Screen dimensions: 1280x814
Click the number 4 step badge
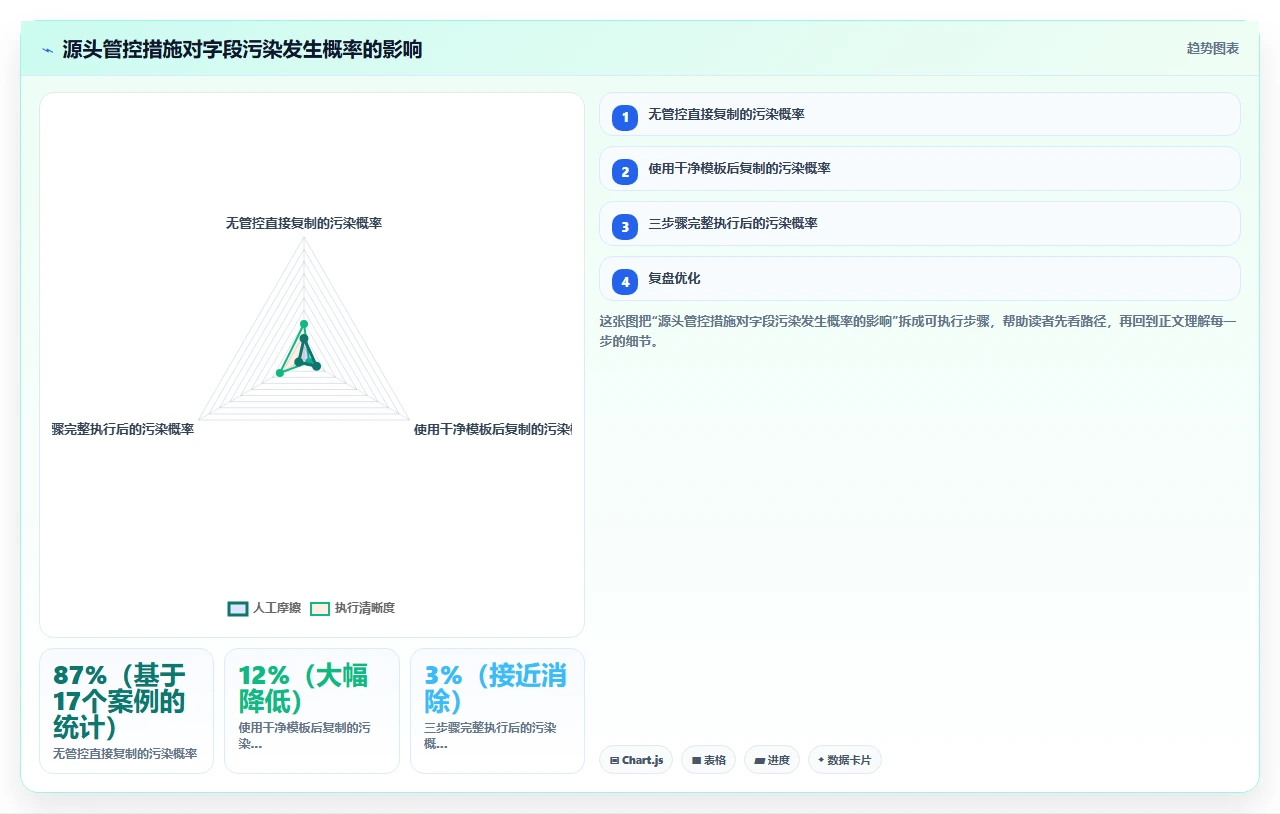coord(625,282)
